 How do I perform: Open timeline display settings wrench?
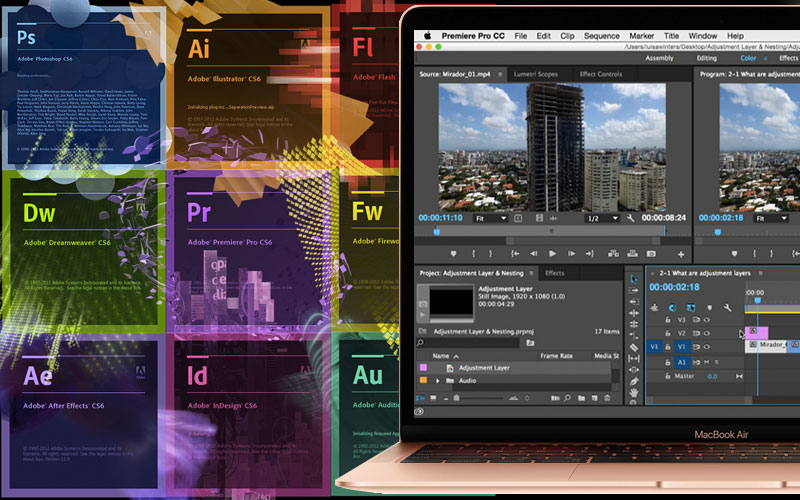pos(727,308)
